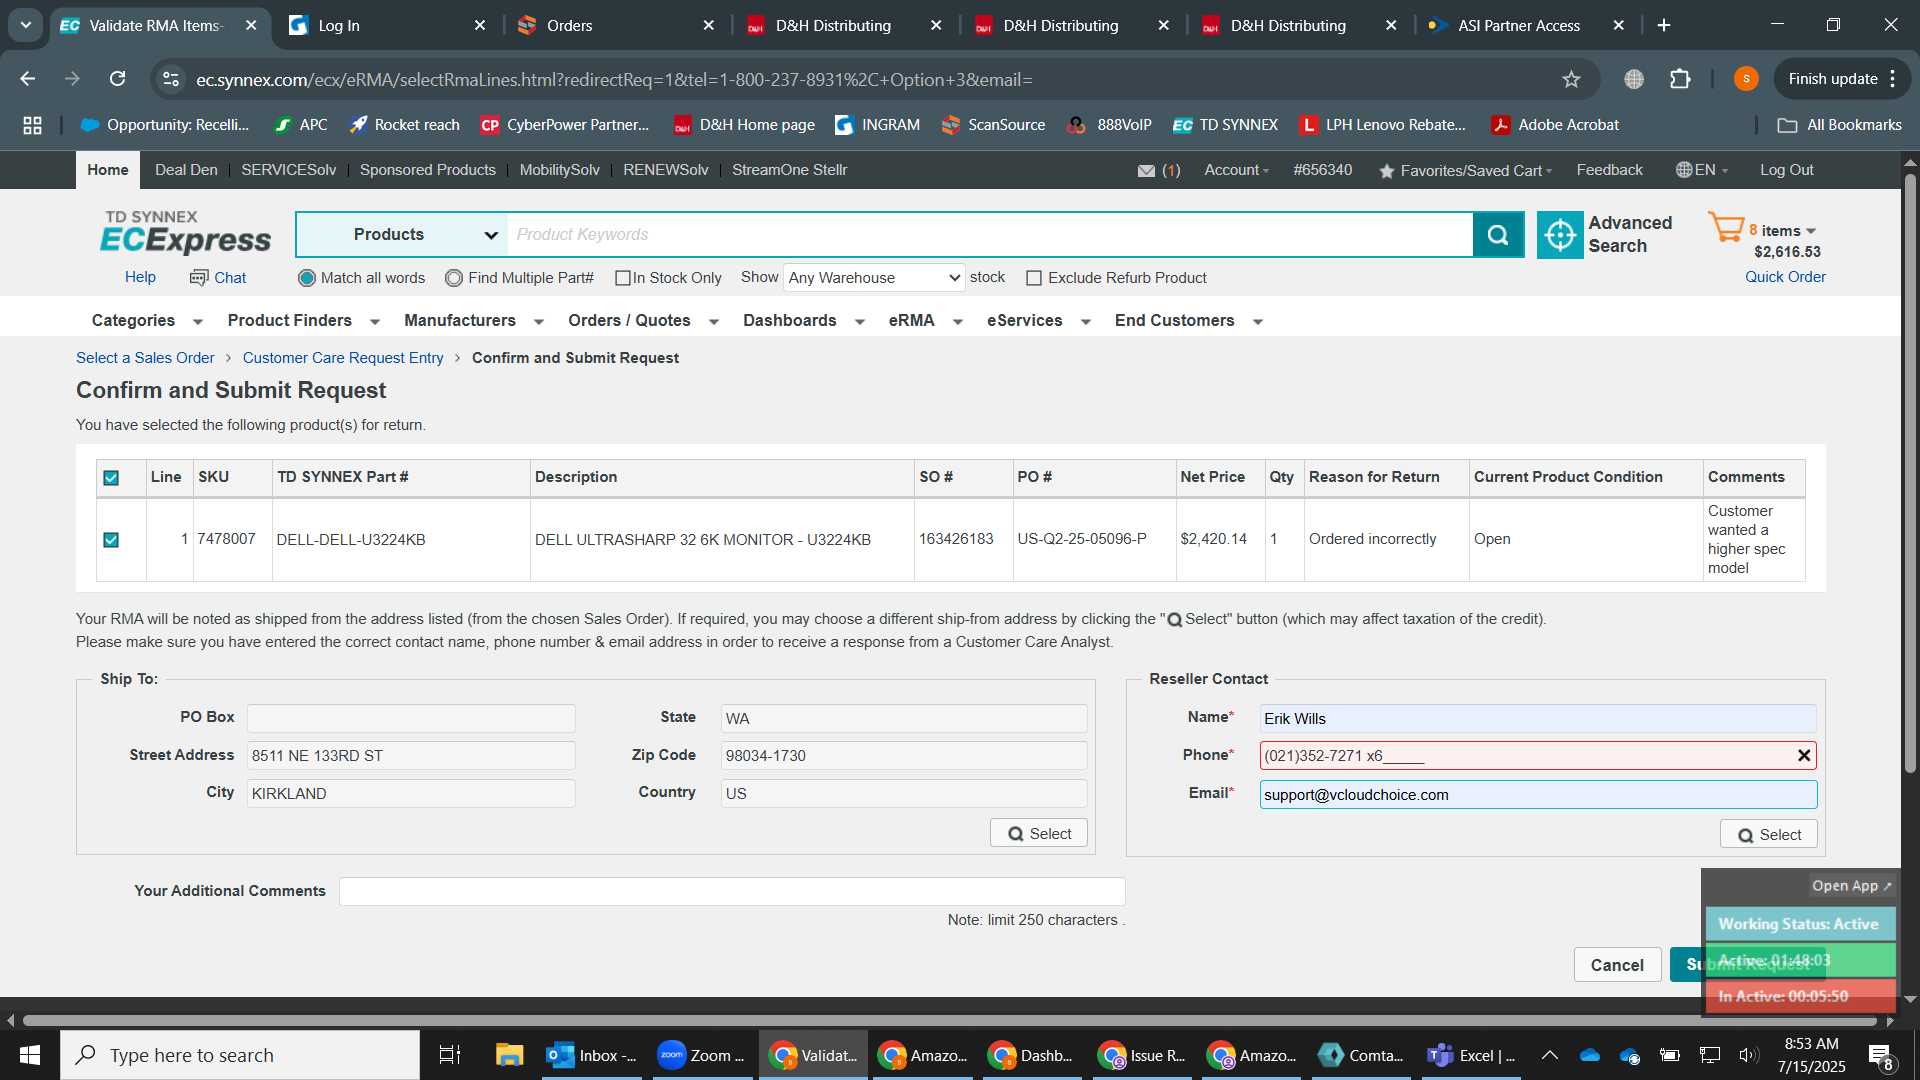Open Customer Care Request Entry breadcrumb
This screenshot has width=1920, height=1080.
[343, 358]
